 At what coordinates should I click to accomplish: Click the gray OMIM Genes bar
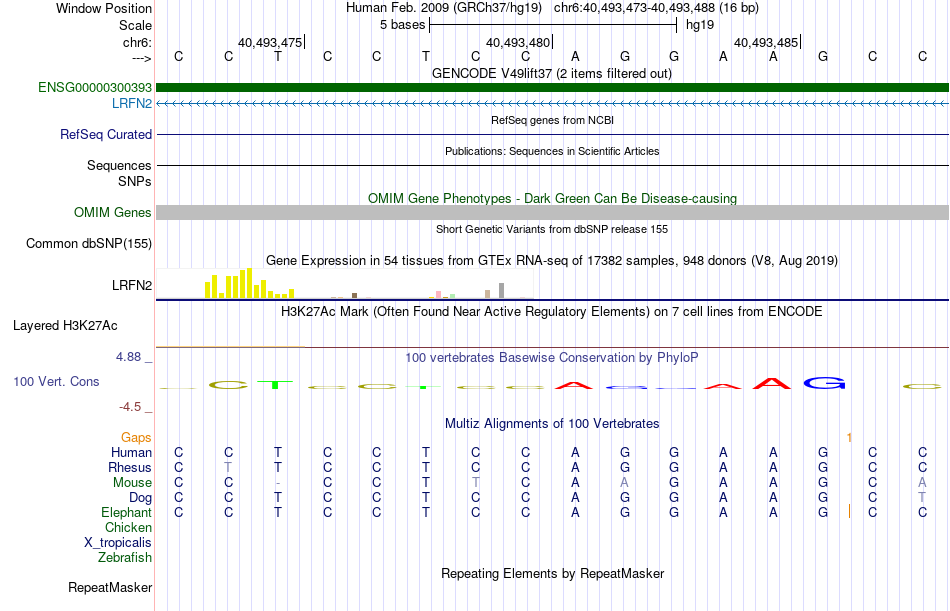click(552, 212)
